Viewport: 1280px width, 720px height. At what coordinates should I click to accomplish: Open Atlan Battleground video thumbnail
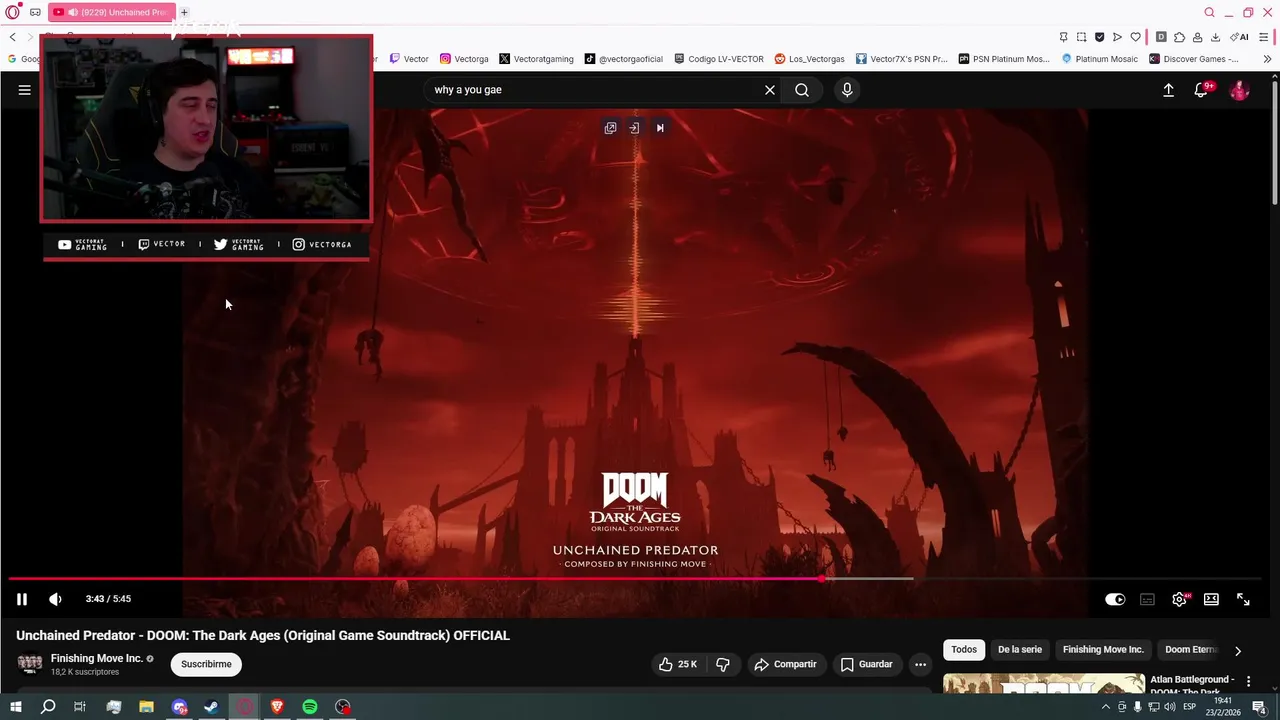pyautogui.click(x=1044, y=683)
